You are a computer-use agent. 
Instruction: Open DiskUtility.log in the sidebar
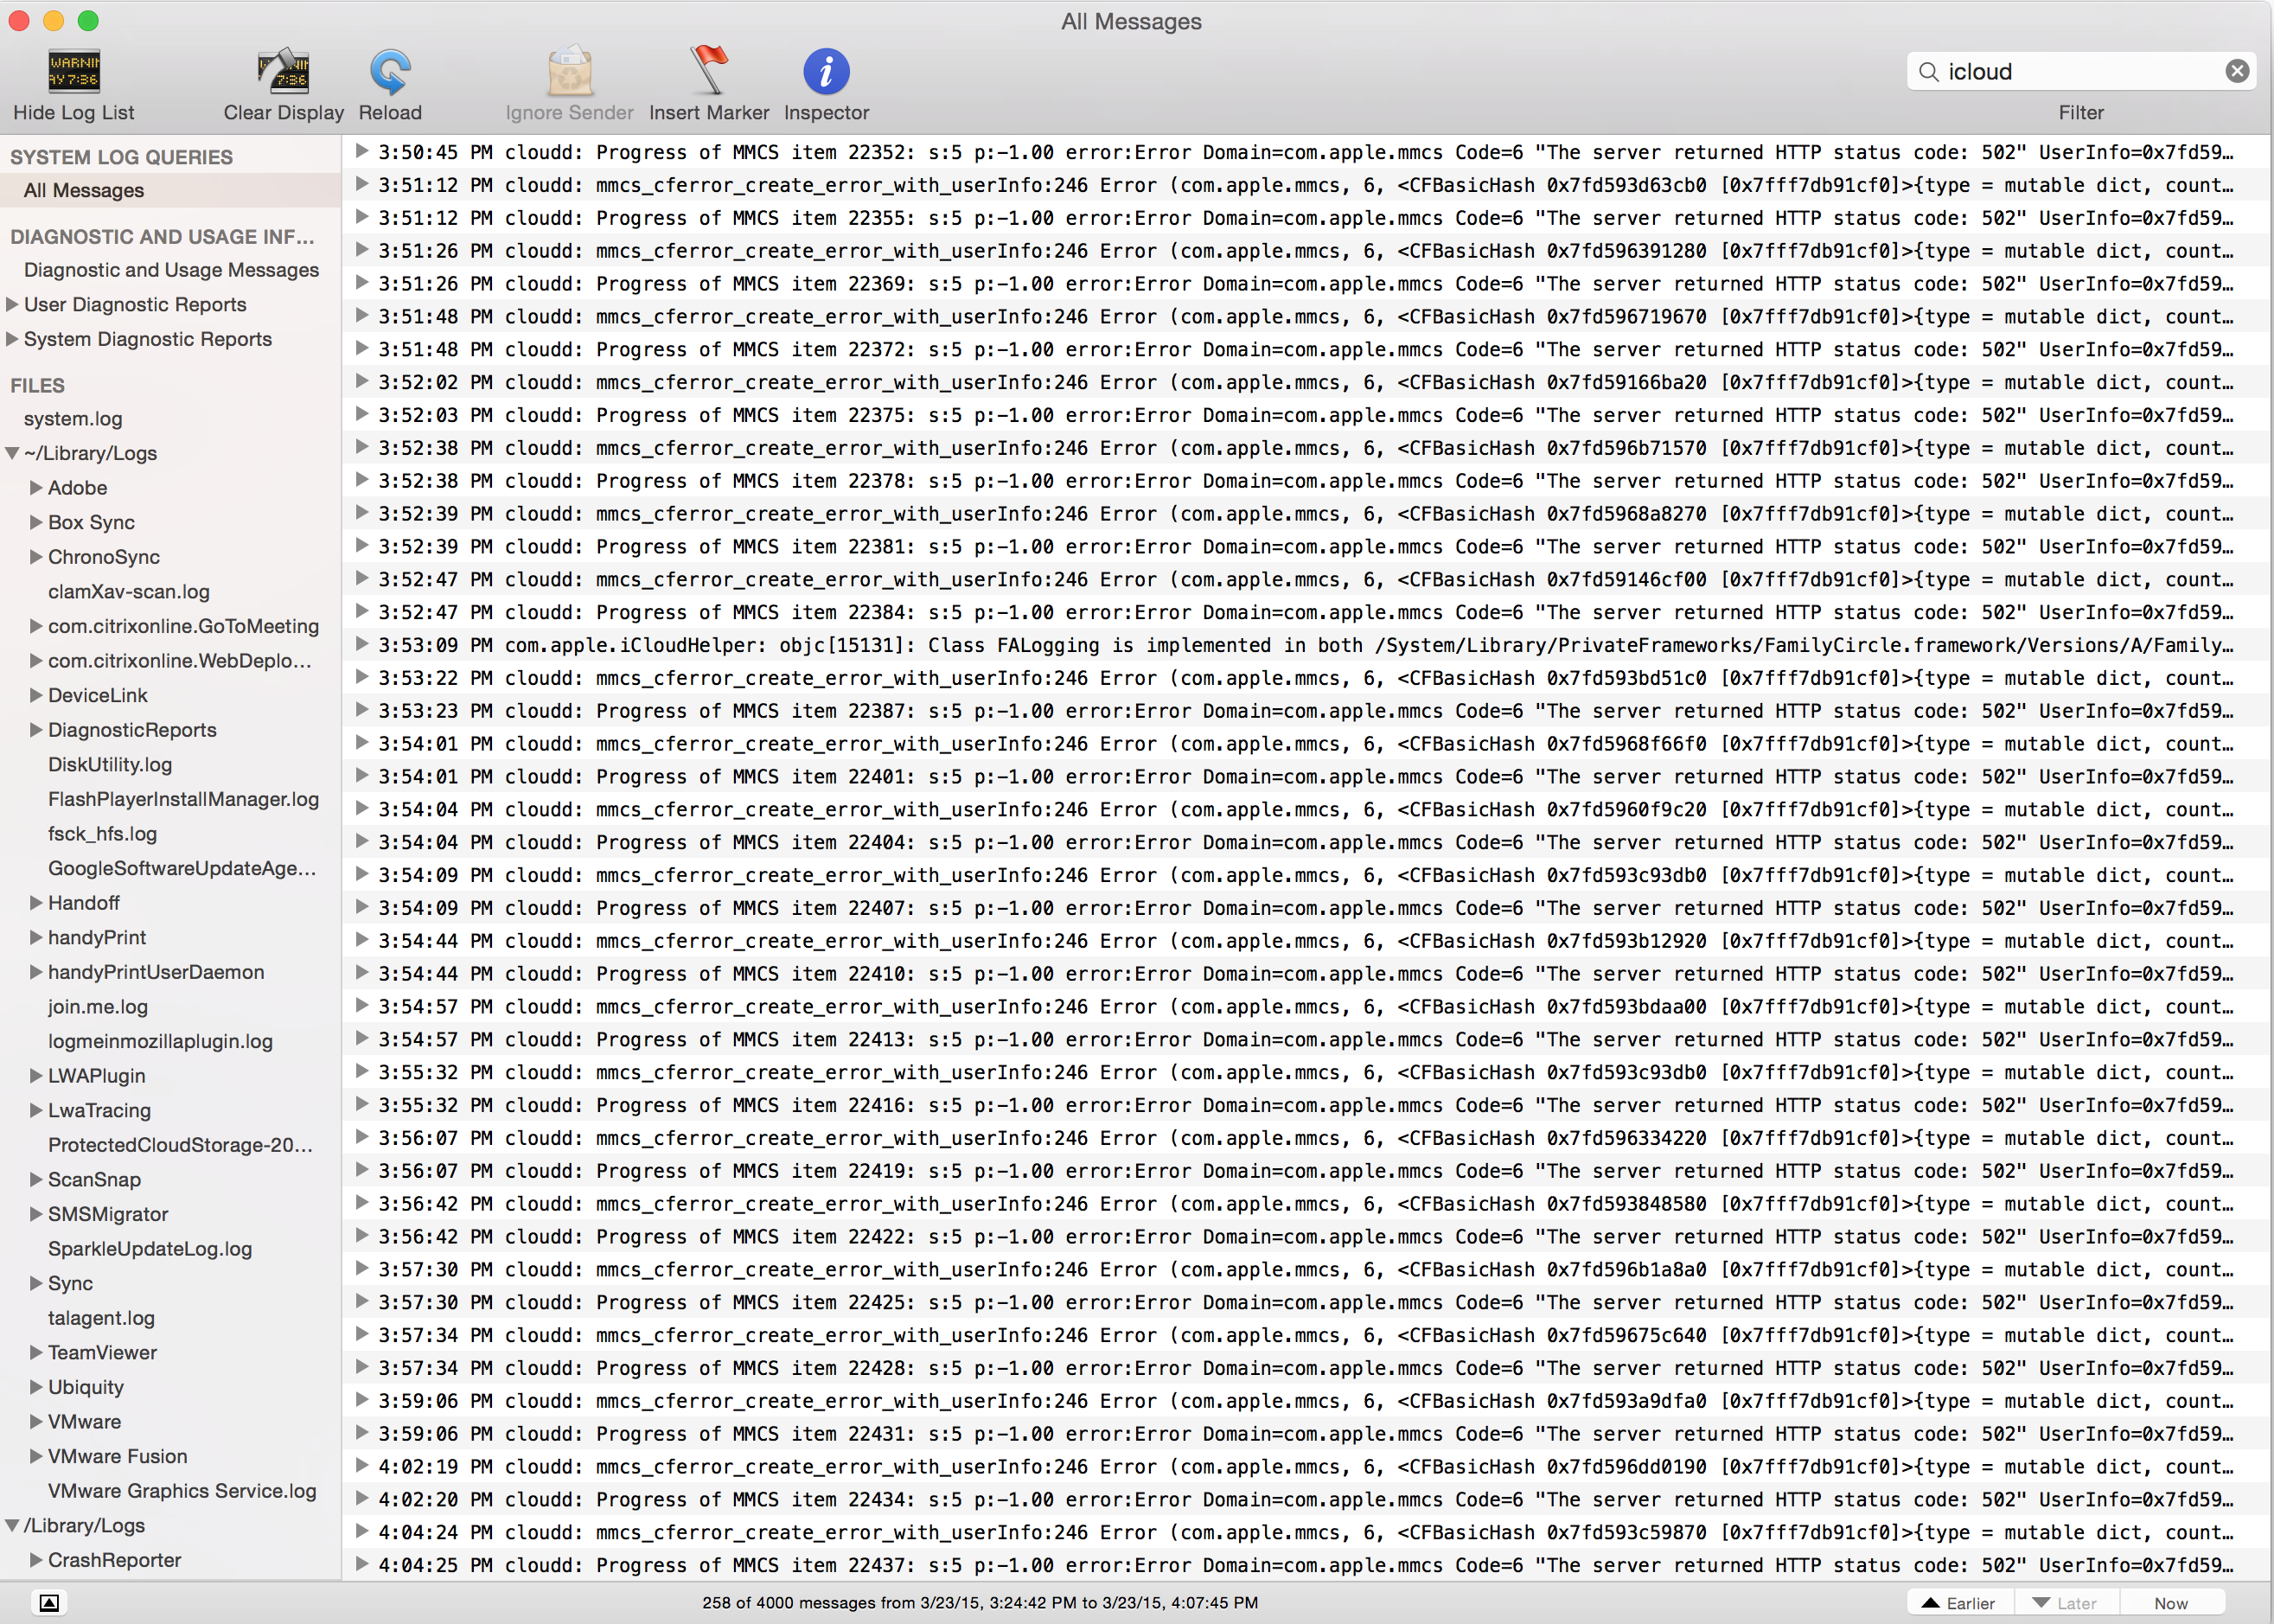(x=110, y=765)
